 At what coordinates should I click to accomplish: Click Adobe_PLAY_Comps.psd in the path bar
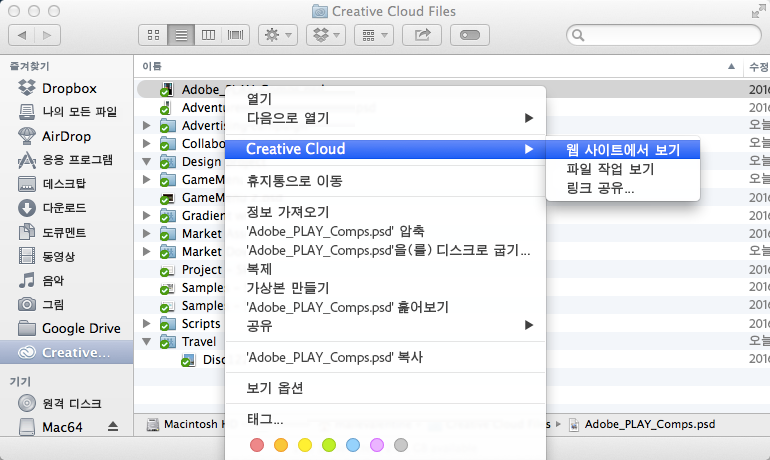pyautogui.click(x=642, y=425)
